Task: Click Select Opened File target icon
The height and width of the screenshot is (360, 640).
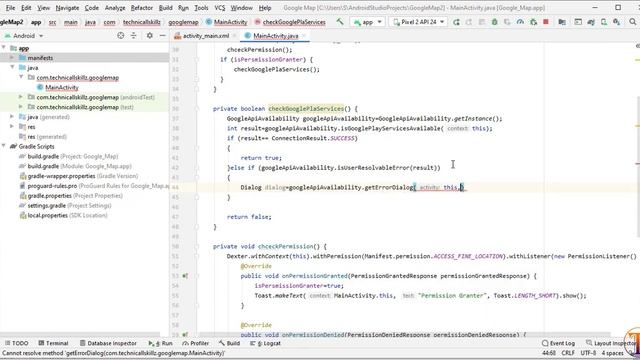Action: tap(120, 36)
